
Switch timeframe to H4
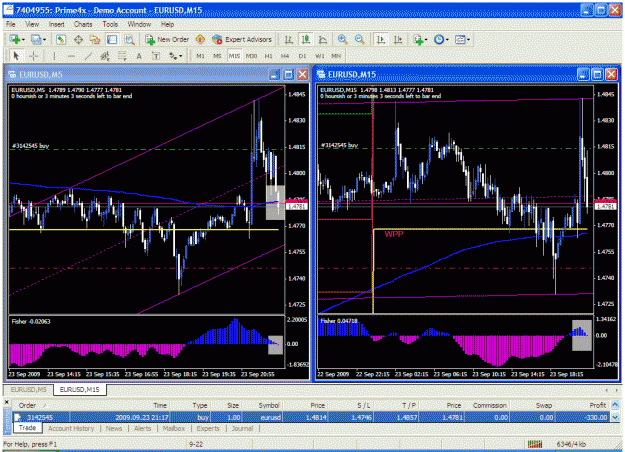285,56
